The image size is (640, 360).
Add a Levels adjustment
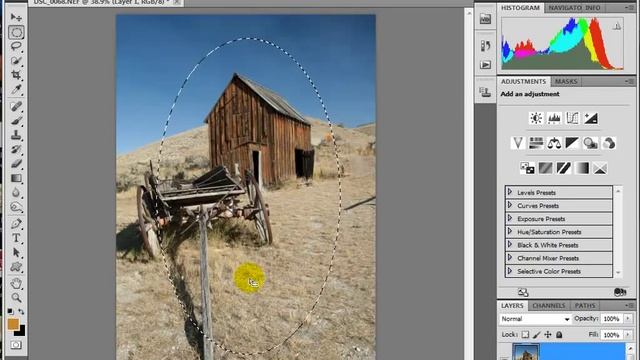[x=554, y=118]
